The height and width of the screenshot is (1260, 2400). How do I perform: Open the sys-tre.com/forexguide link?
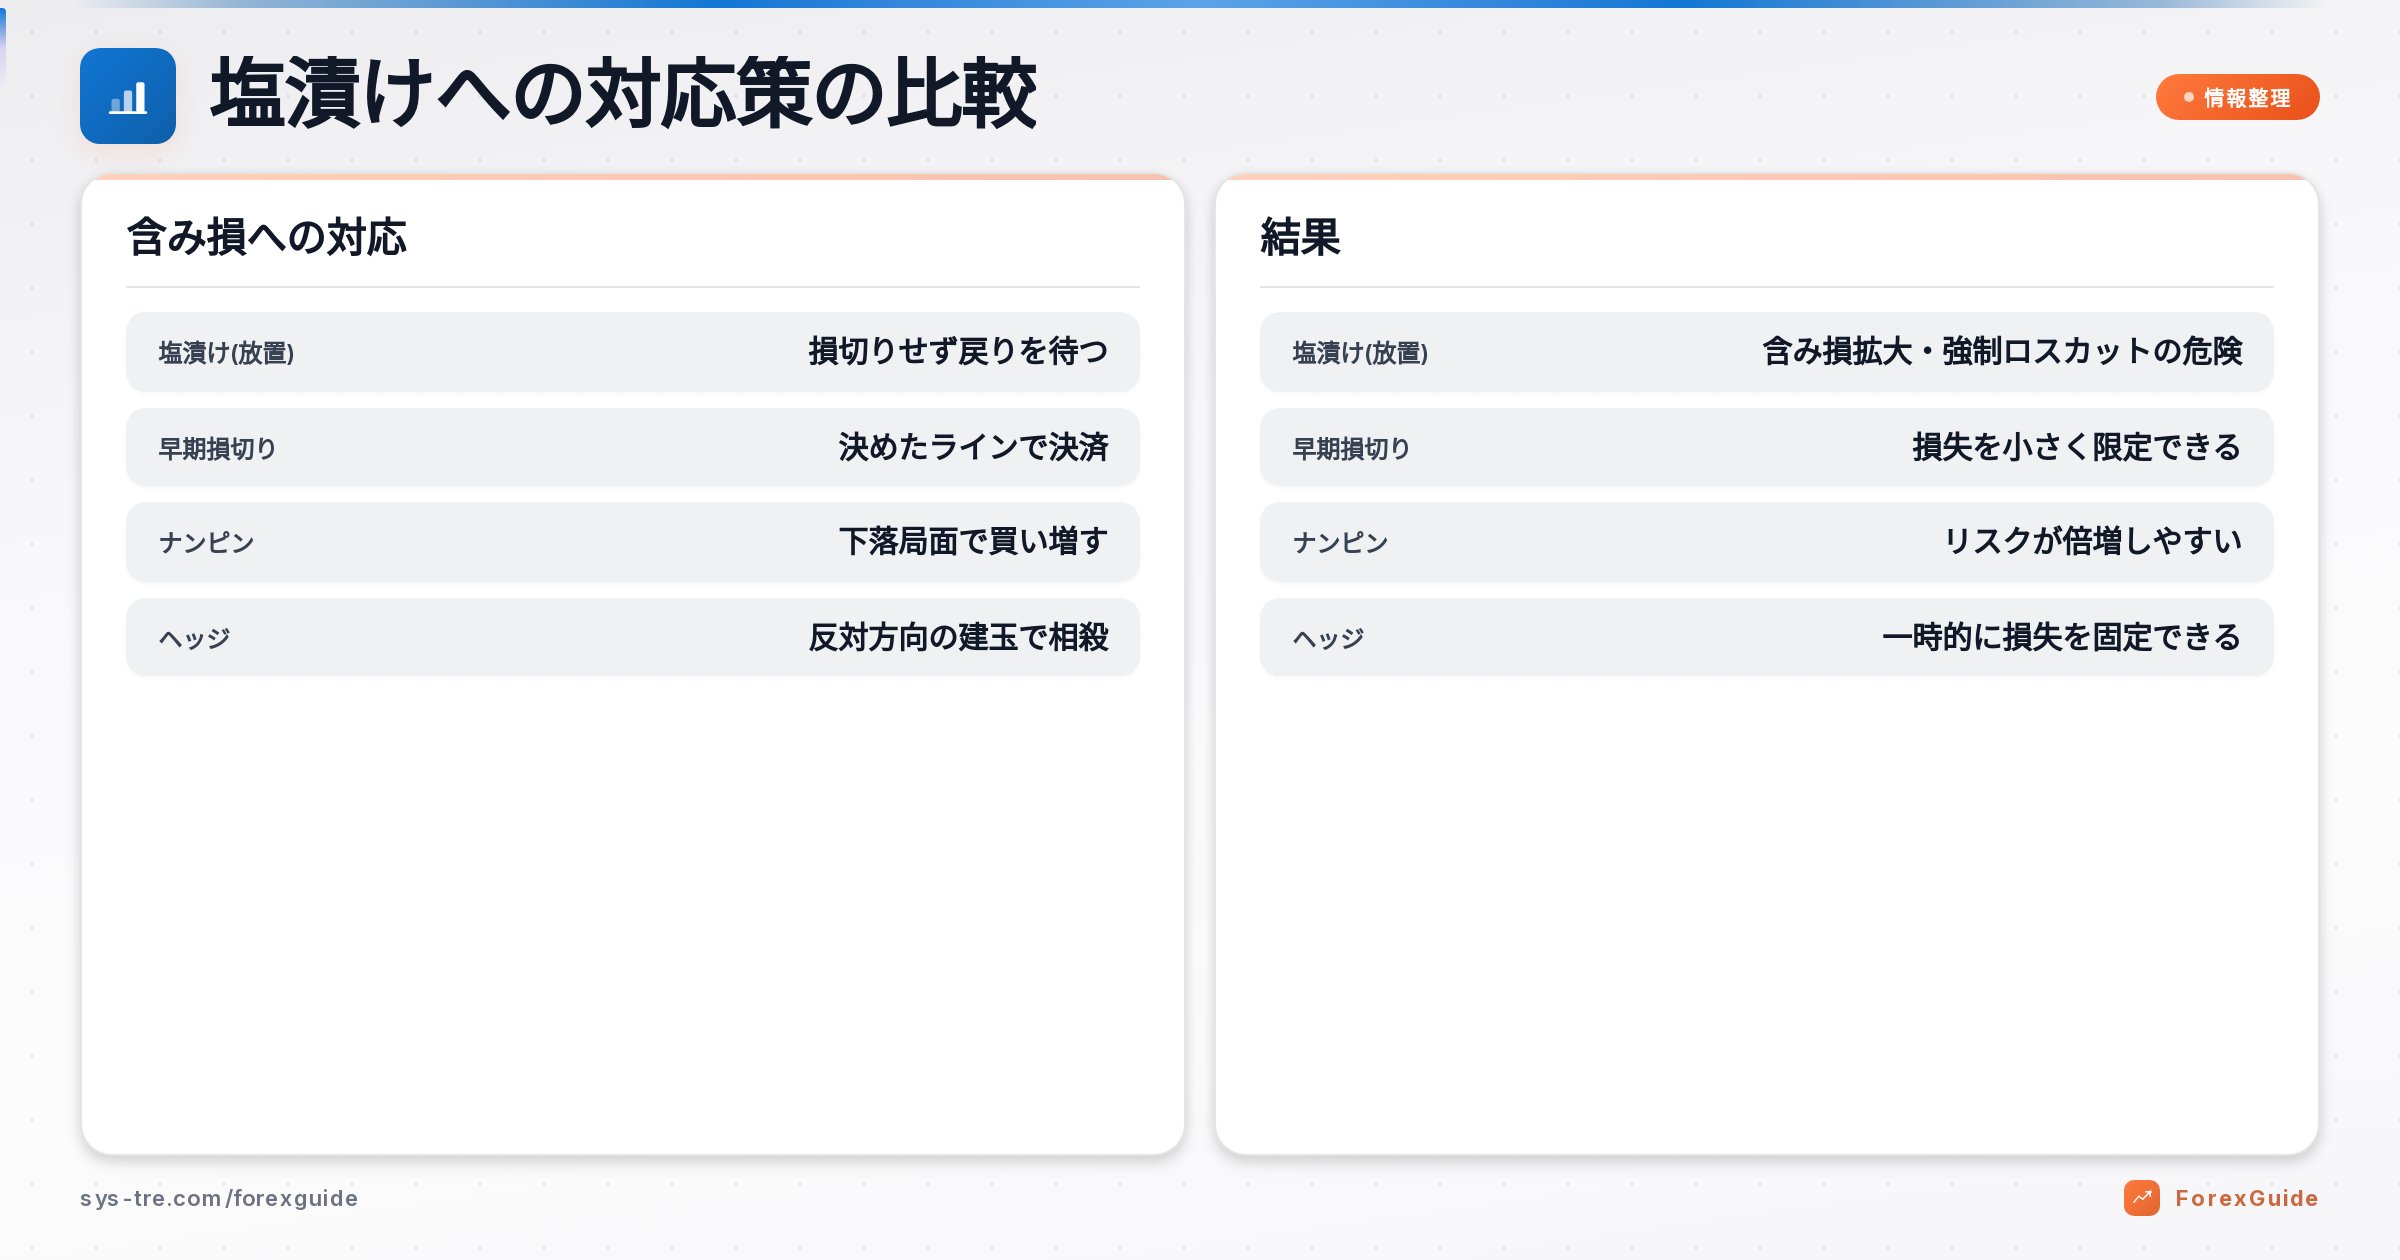pyautogui.click(x=219, y=1198)
